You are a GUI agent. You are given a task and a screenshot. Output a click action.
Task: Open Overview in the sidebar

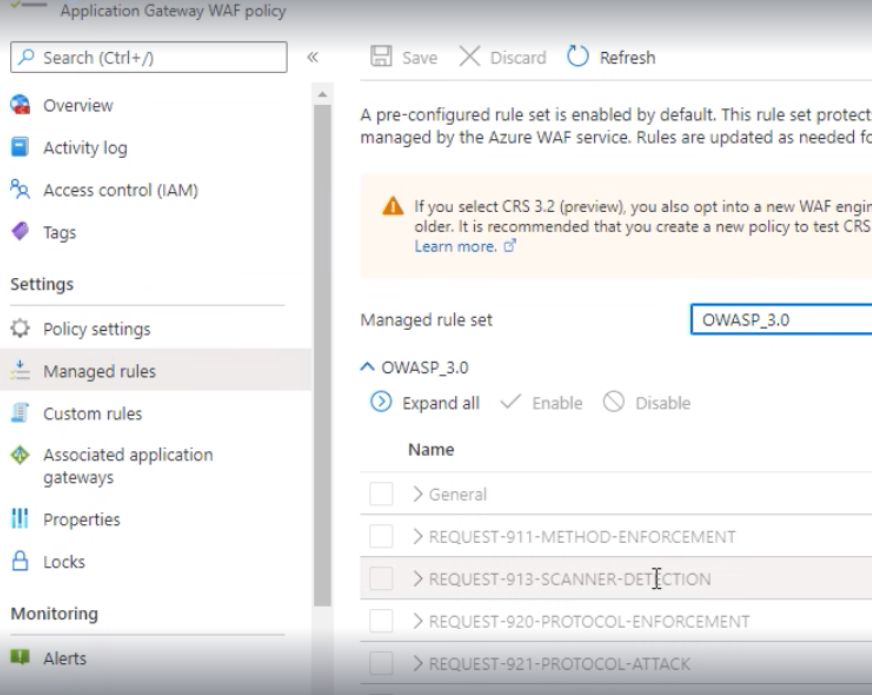78,105
